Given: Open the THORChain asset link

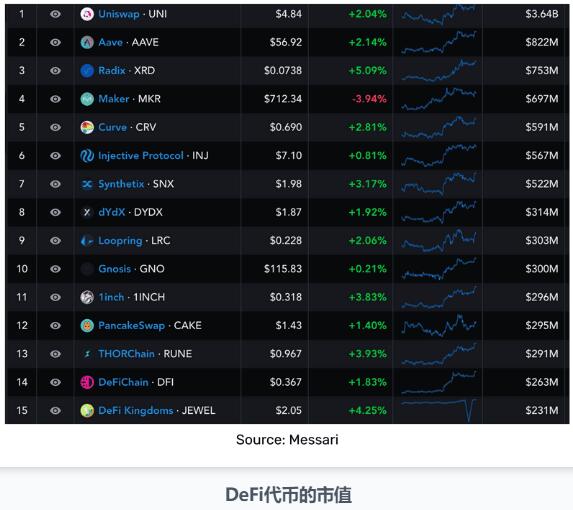Looking at the screenshot, I should point(126,354).
